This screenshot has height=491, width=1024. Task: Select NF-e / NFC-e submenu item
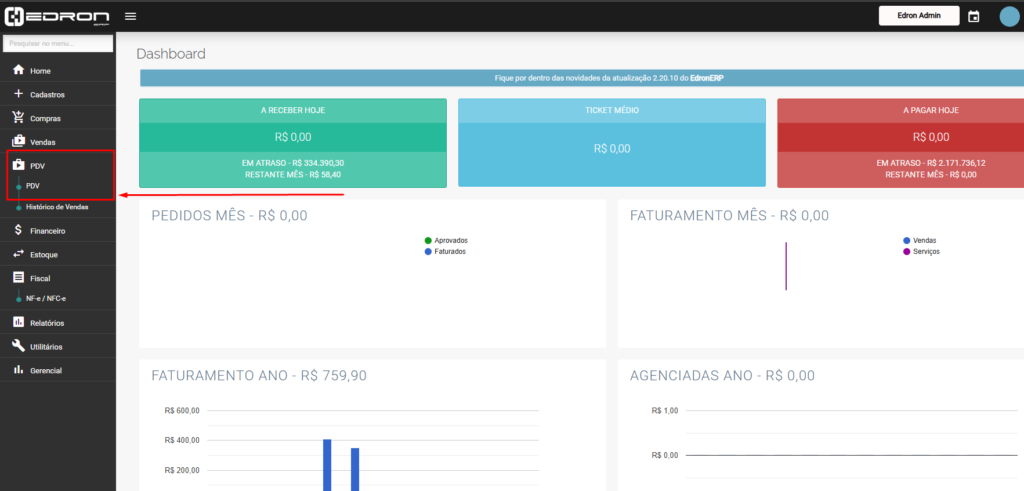click(x=46, y=299)
